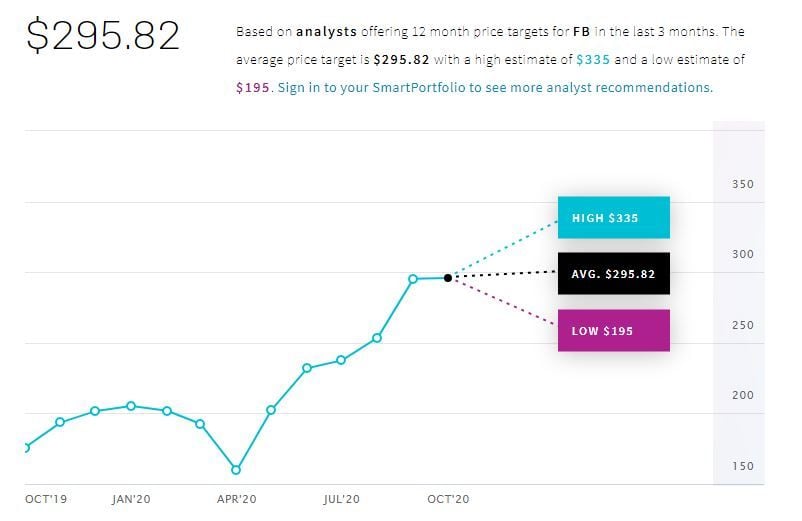Image resolution: width=802 pixels, height=521 pixels.
Task: Click the OCT'20 x-axis label
Action: 447,498
